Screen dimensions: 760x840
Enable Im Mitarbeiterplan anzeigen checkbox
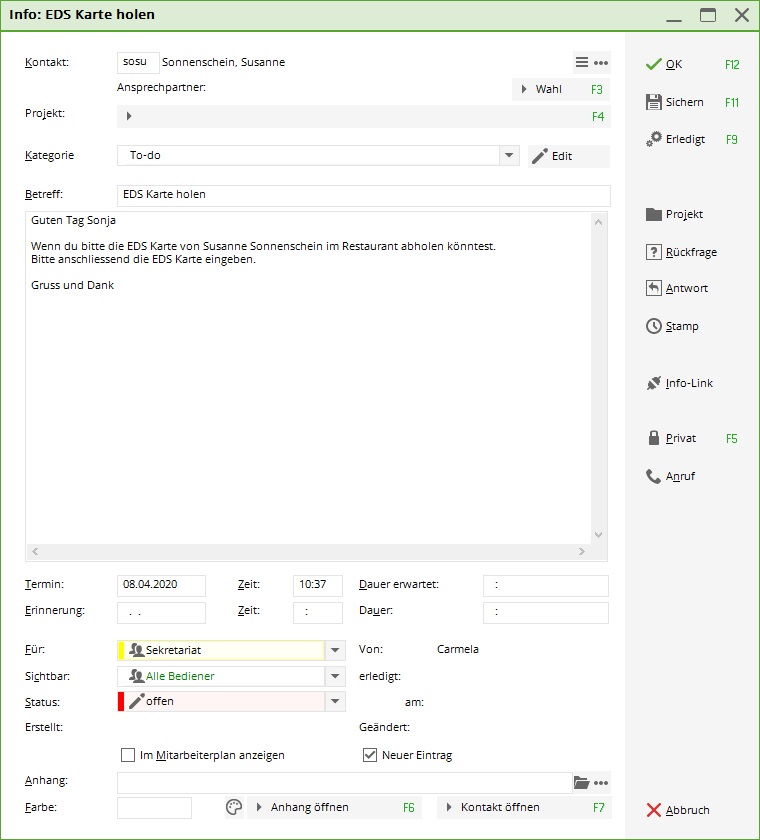click(x=128, y=755)
